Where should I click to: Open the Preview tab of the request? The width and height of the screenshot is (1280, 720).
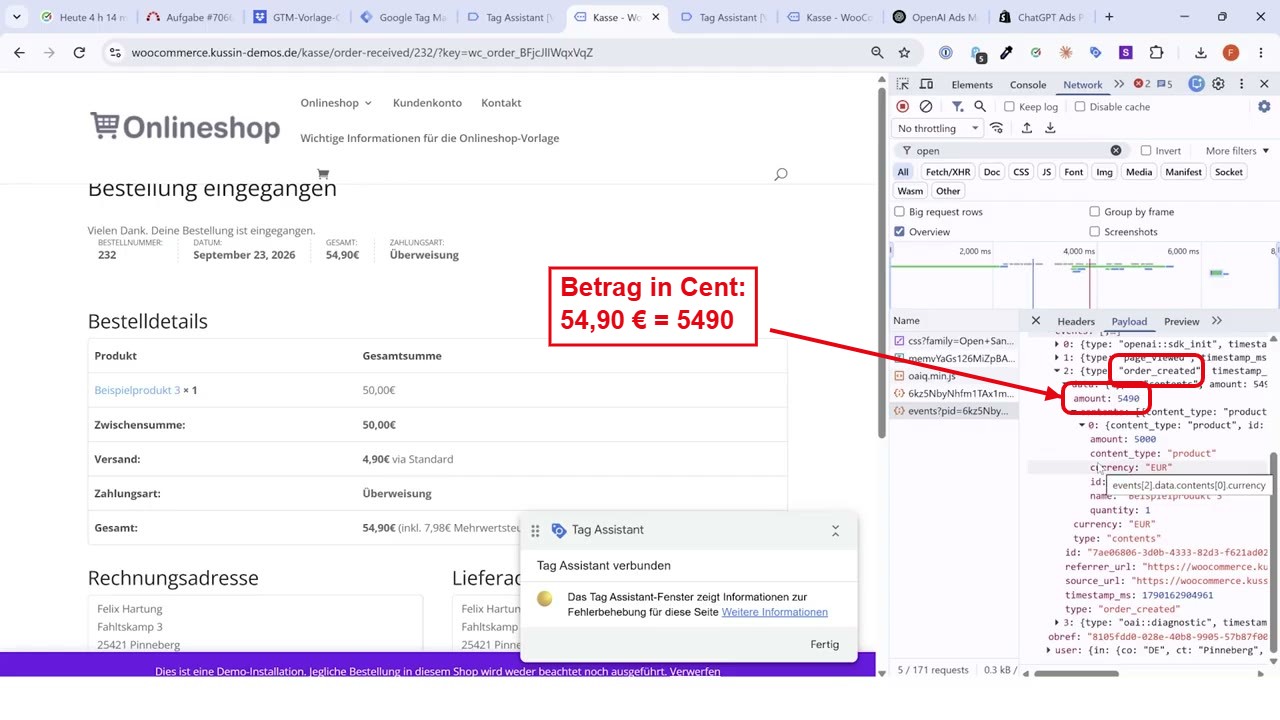pyautogui.click(x=1181, y=321)
